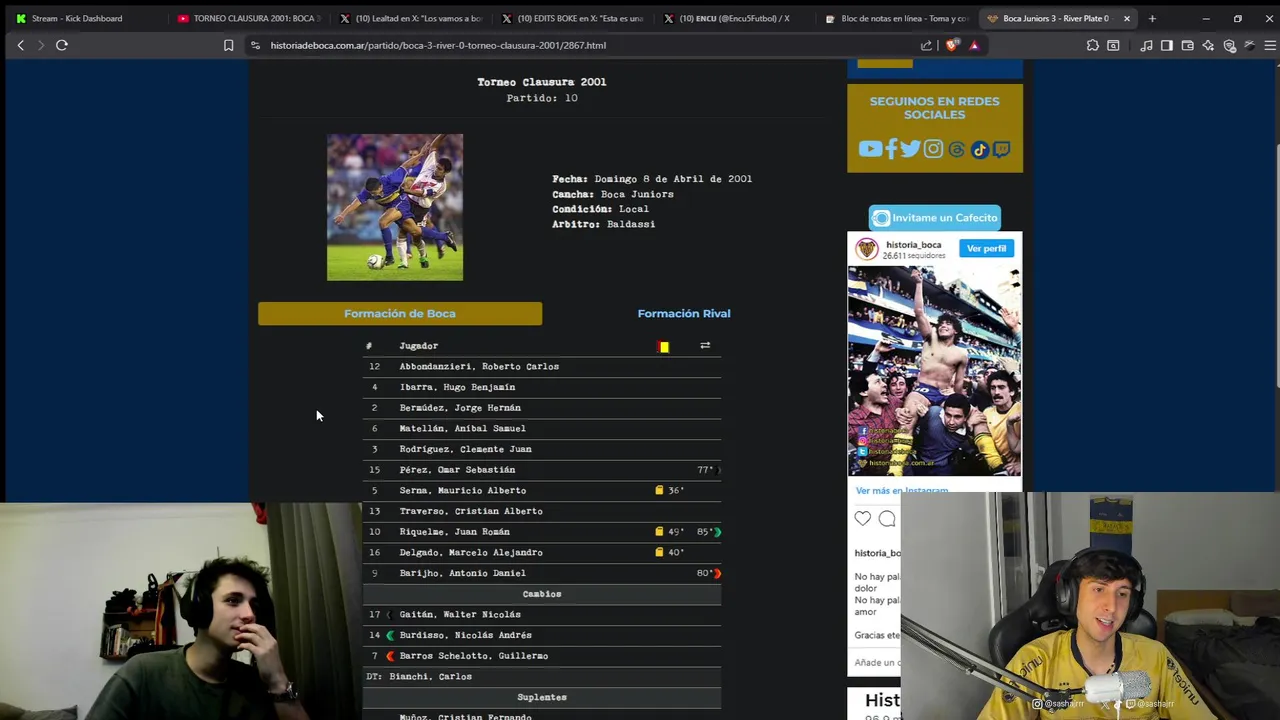This screenshot has width=1280, height=720.
Task: Go back with the browser back arrow
Action: (20, 45)
